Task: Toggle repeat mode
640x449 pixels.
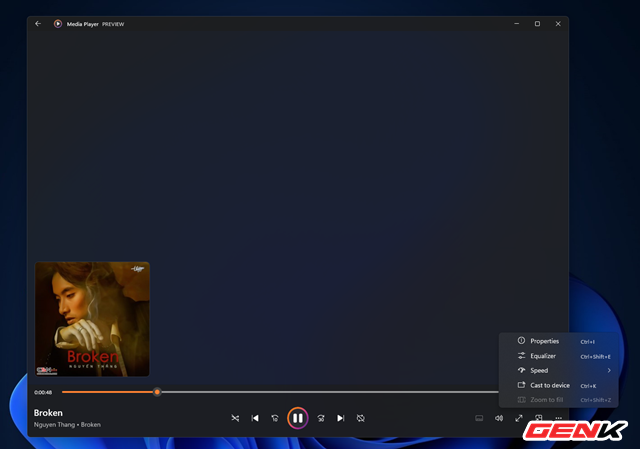Action: pos(360,418)
